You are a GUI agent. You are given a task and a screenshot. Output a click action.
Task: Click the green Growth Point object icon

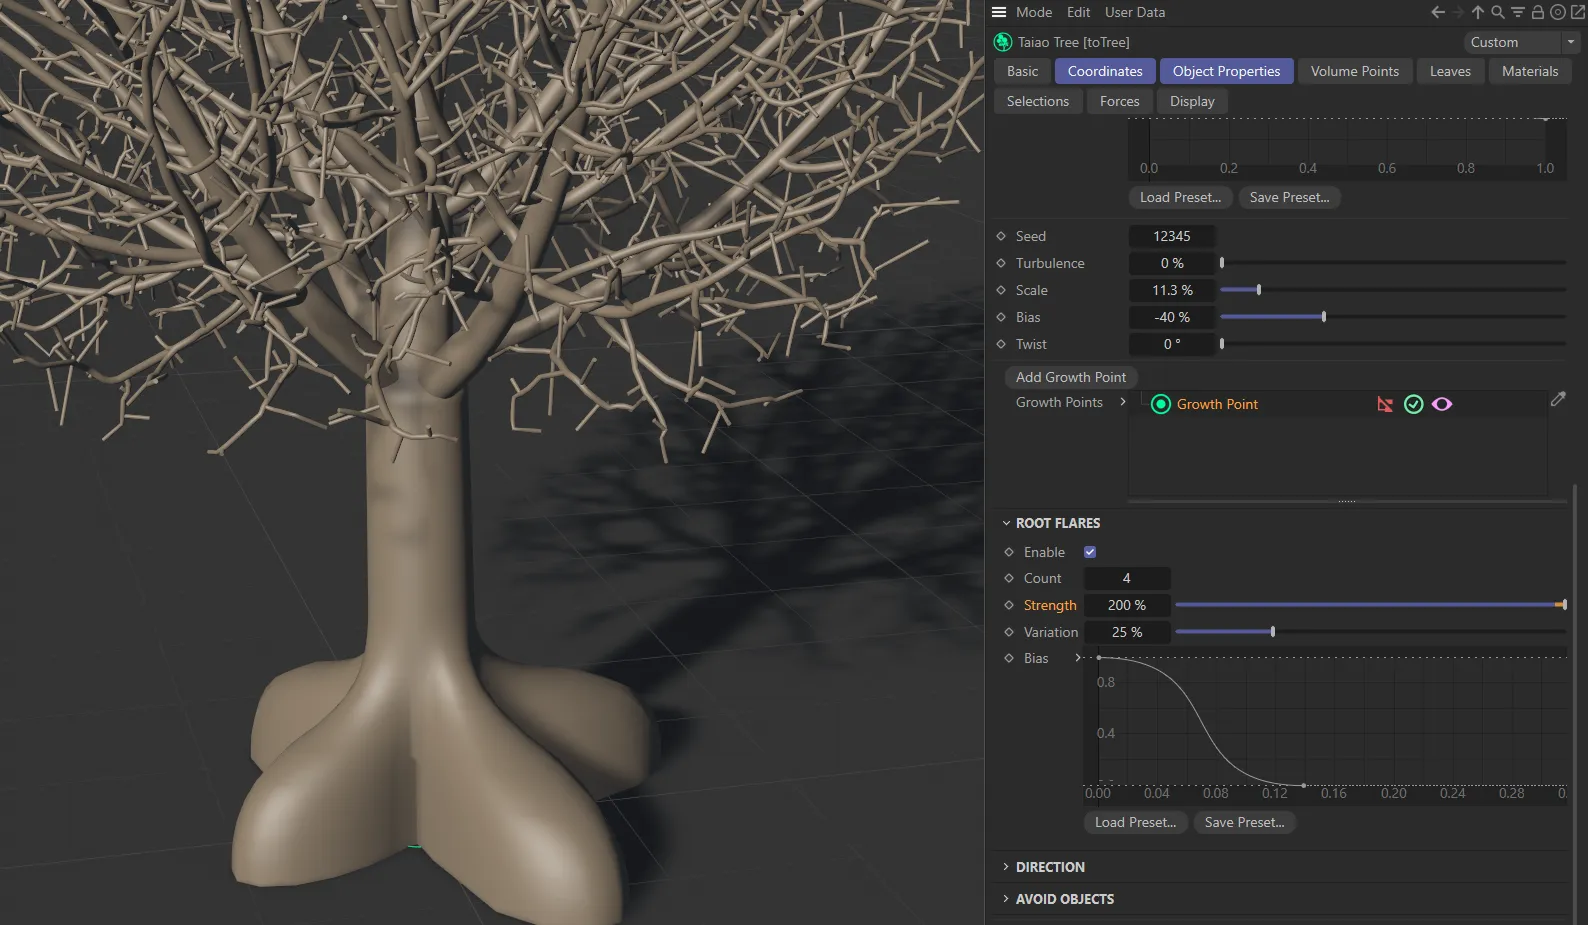(x=1161, y=404)
